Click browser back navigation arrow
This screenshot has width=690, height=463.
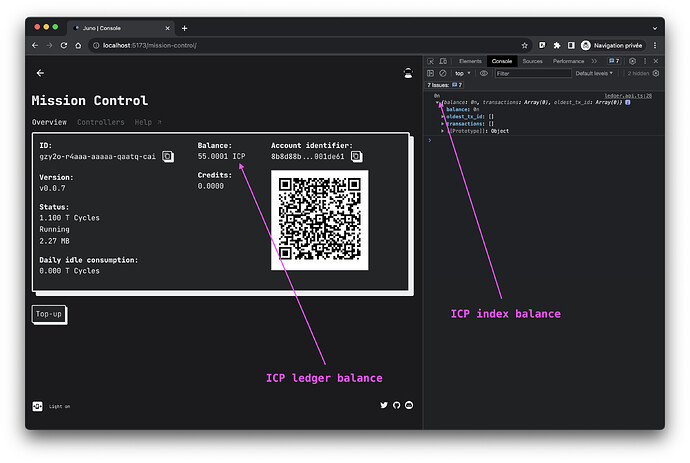(x=35, y=45)
